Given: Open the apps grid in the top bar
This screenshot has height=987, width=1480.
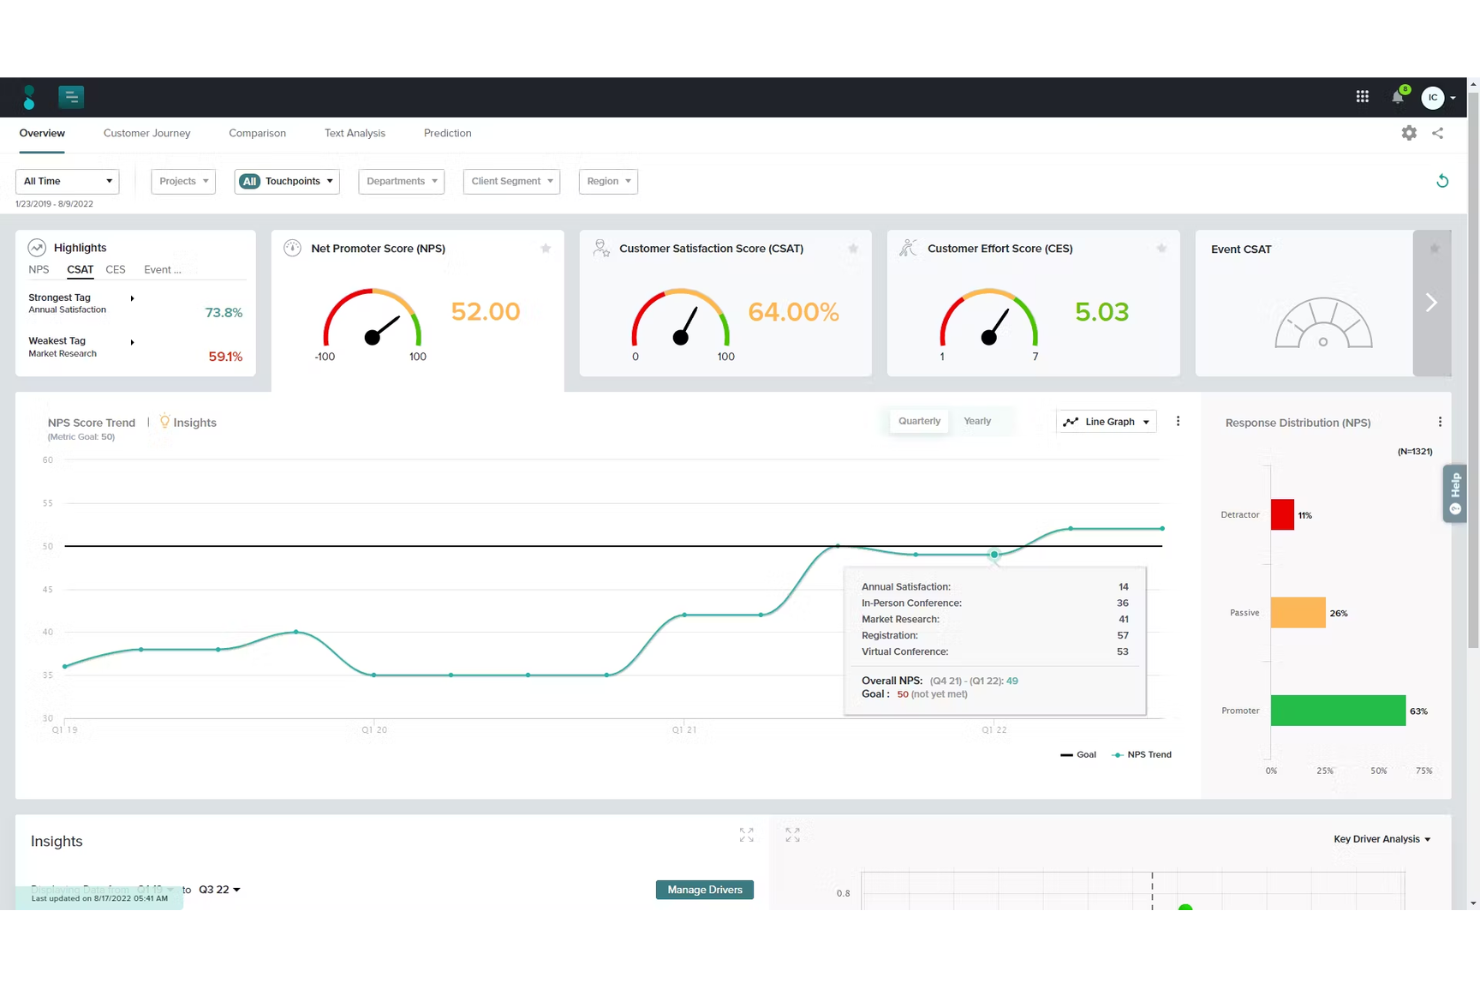Looking at the screenshot, I should [x=1362, y=97].
